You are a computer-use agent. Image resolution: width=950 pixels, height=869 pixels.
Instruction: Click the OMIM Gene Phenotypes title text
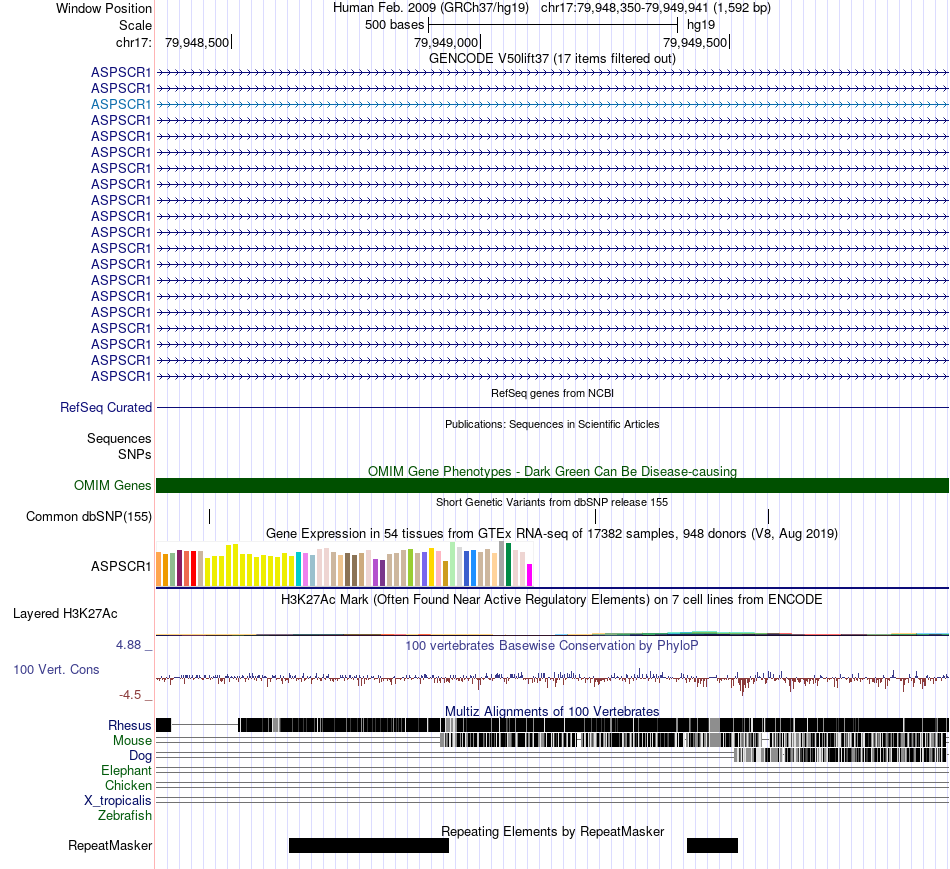[x=552, y=471]
